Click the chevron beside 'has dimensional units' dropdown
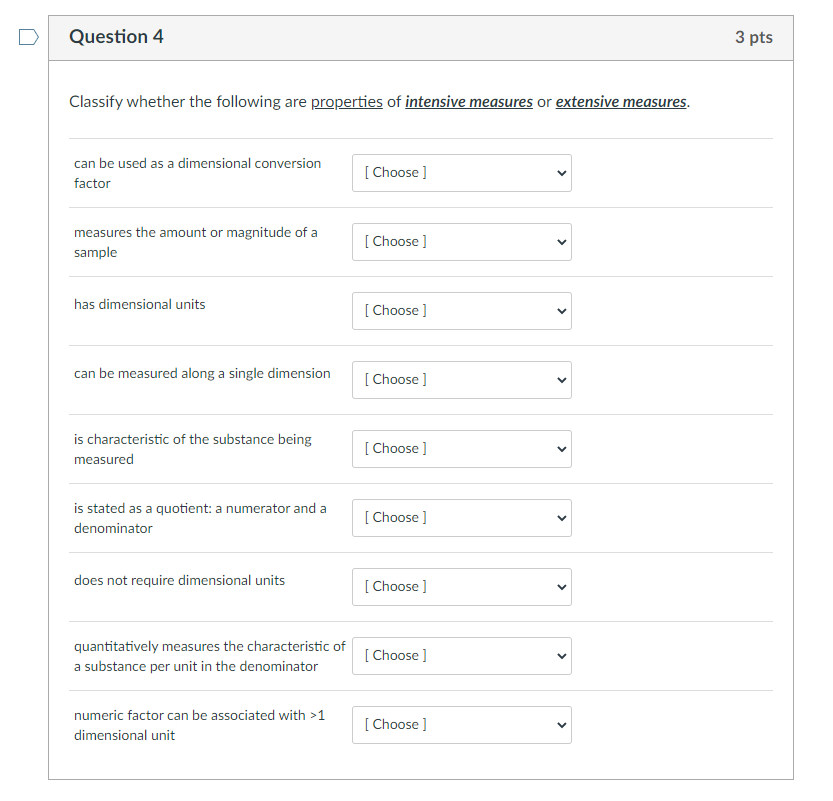Image resolution: width=833 pixels, height=801 pixels. pos(558,310)
